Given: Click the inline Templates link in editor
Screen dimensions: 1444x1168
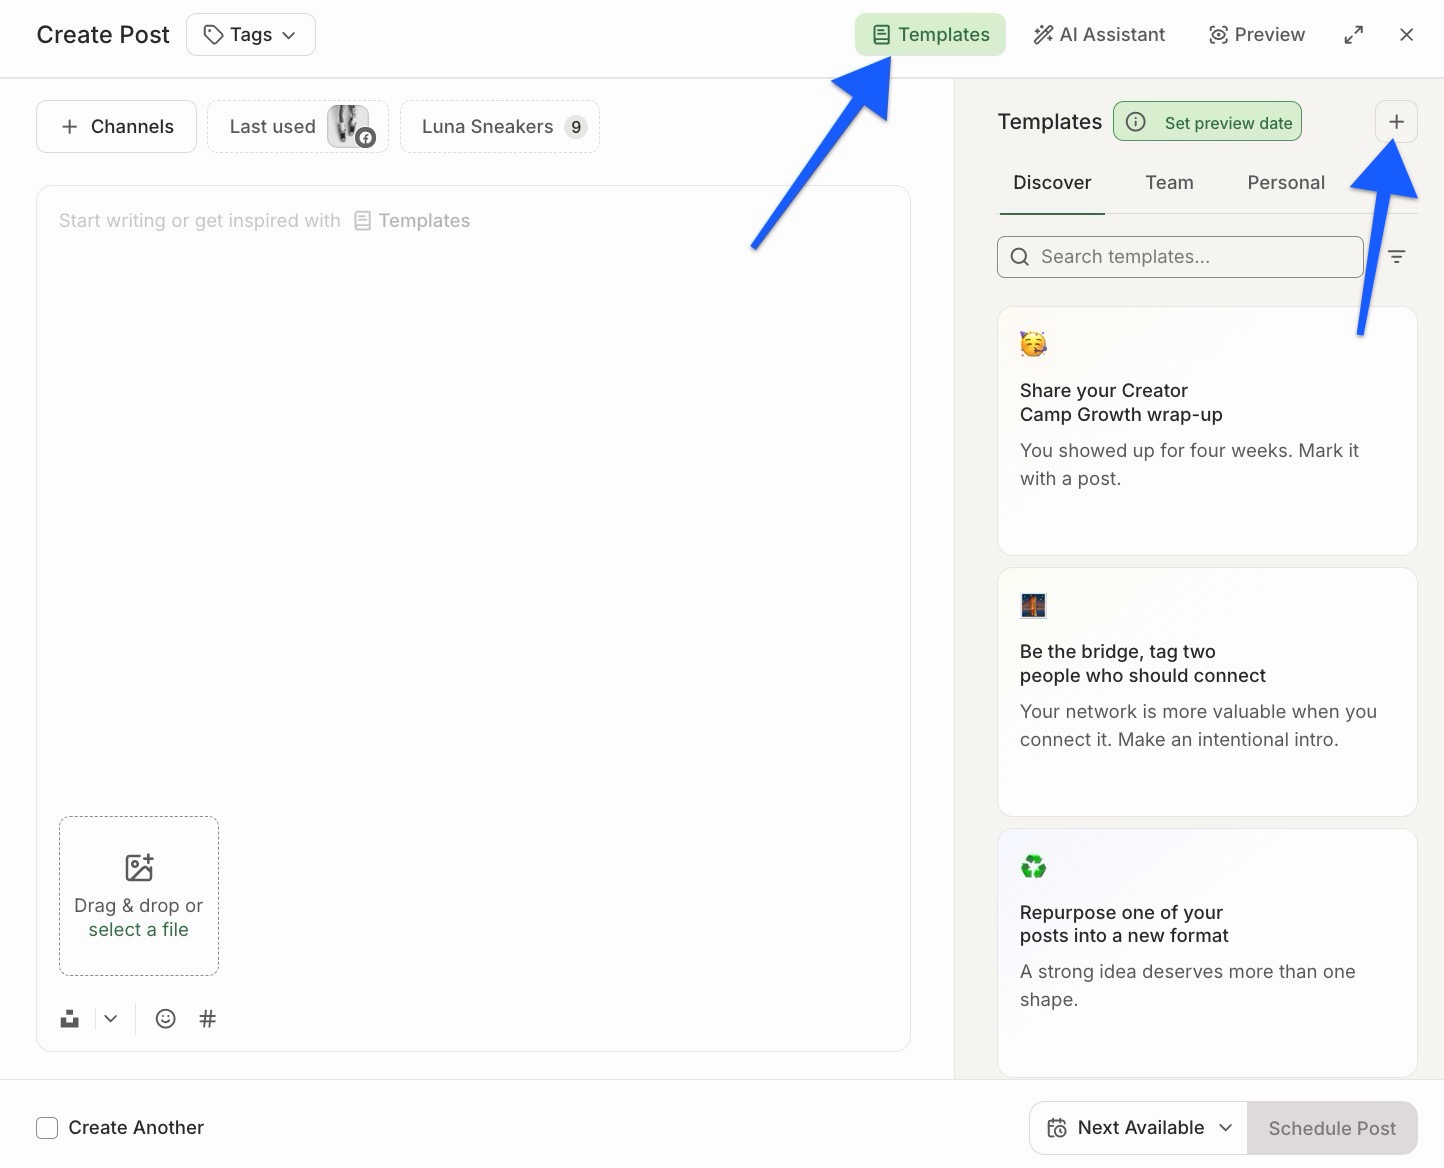Looking at the screenshot, I should 412,221.
